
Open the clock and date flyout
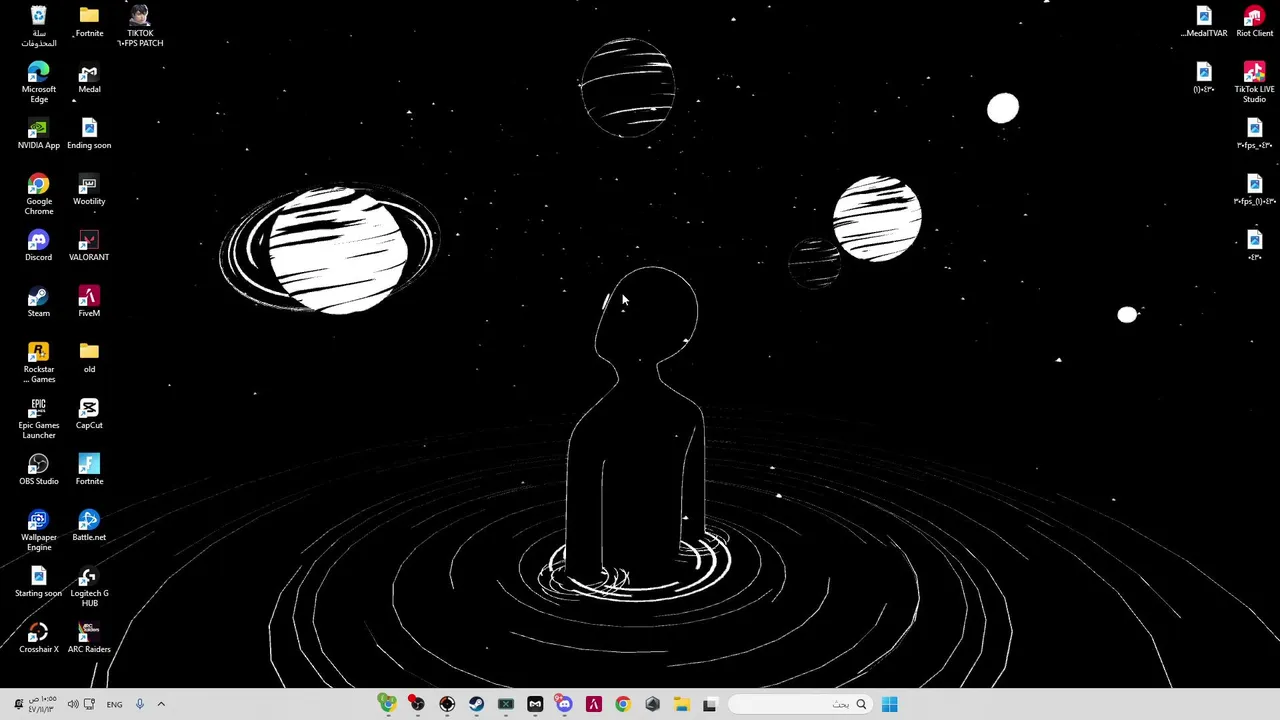[42, 704]
